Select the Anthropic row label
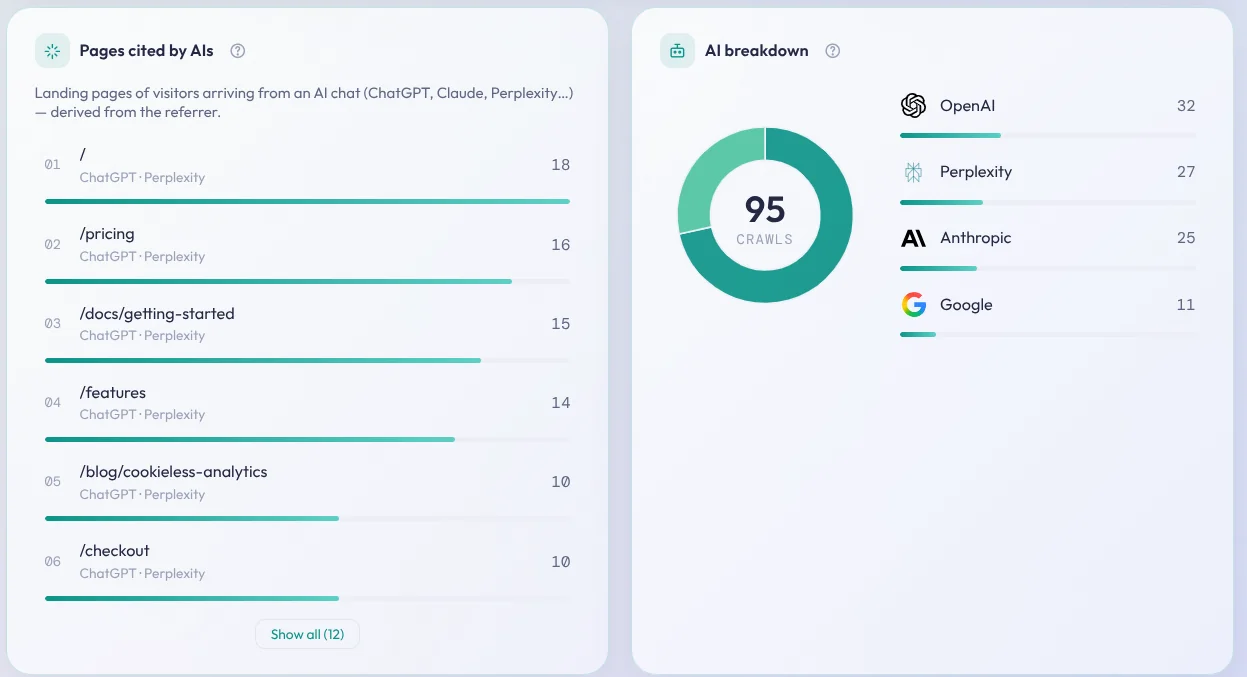The width and height of the screenshot is (1247, 677). pos(976,238)
